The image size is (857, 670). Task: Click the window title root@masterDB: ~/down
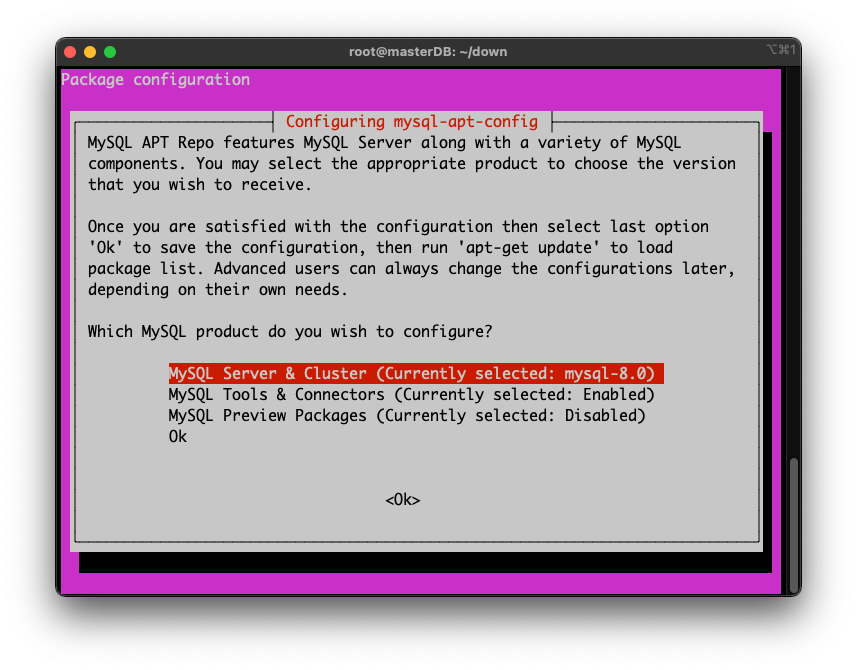428,52
